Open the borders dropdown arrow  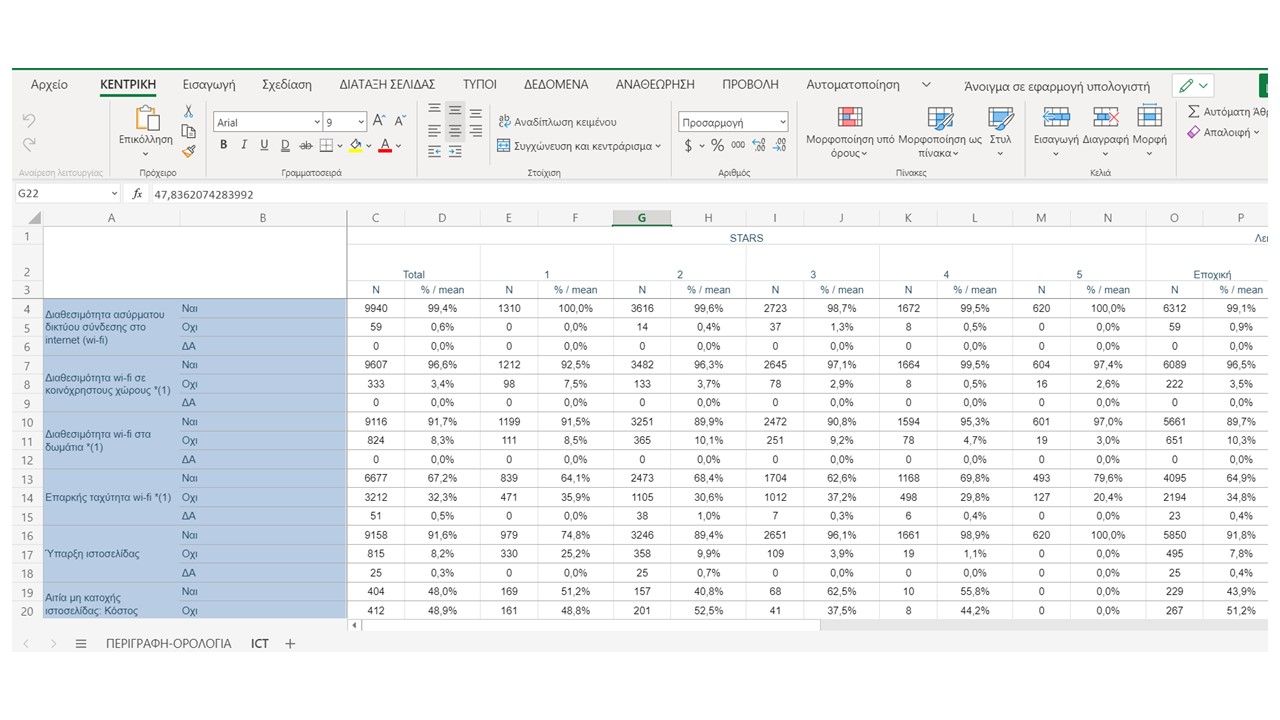[339, 146]
